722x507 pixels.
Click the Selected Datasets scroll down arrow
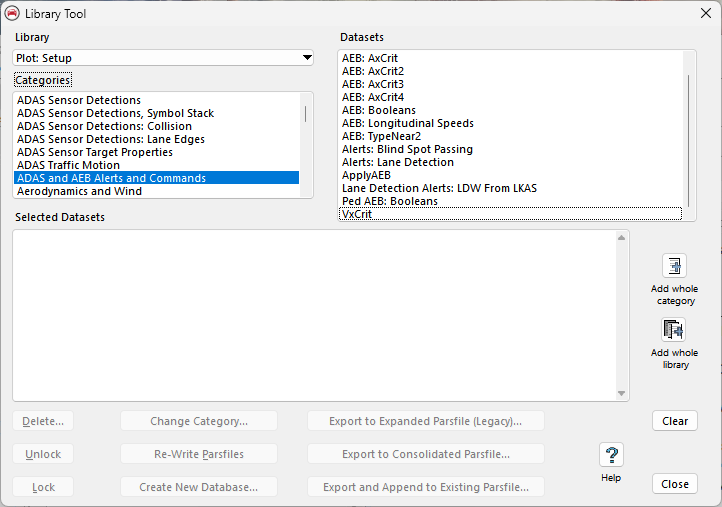point(622,393)
